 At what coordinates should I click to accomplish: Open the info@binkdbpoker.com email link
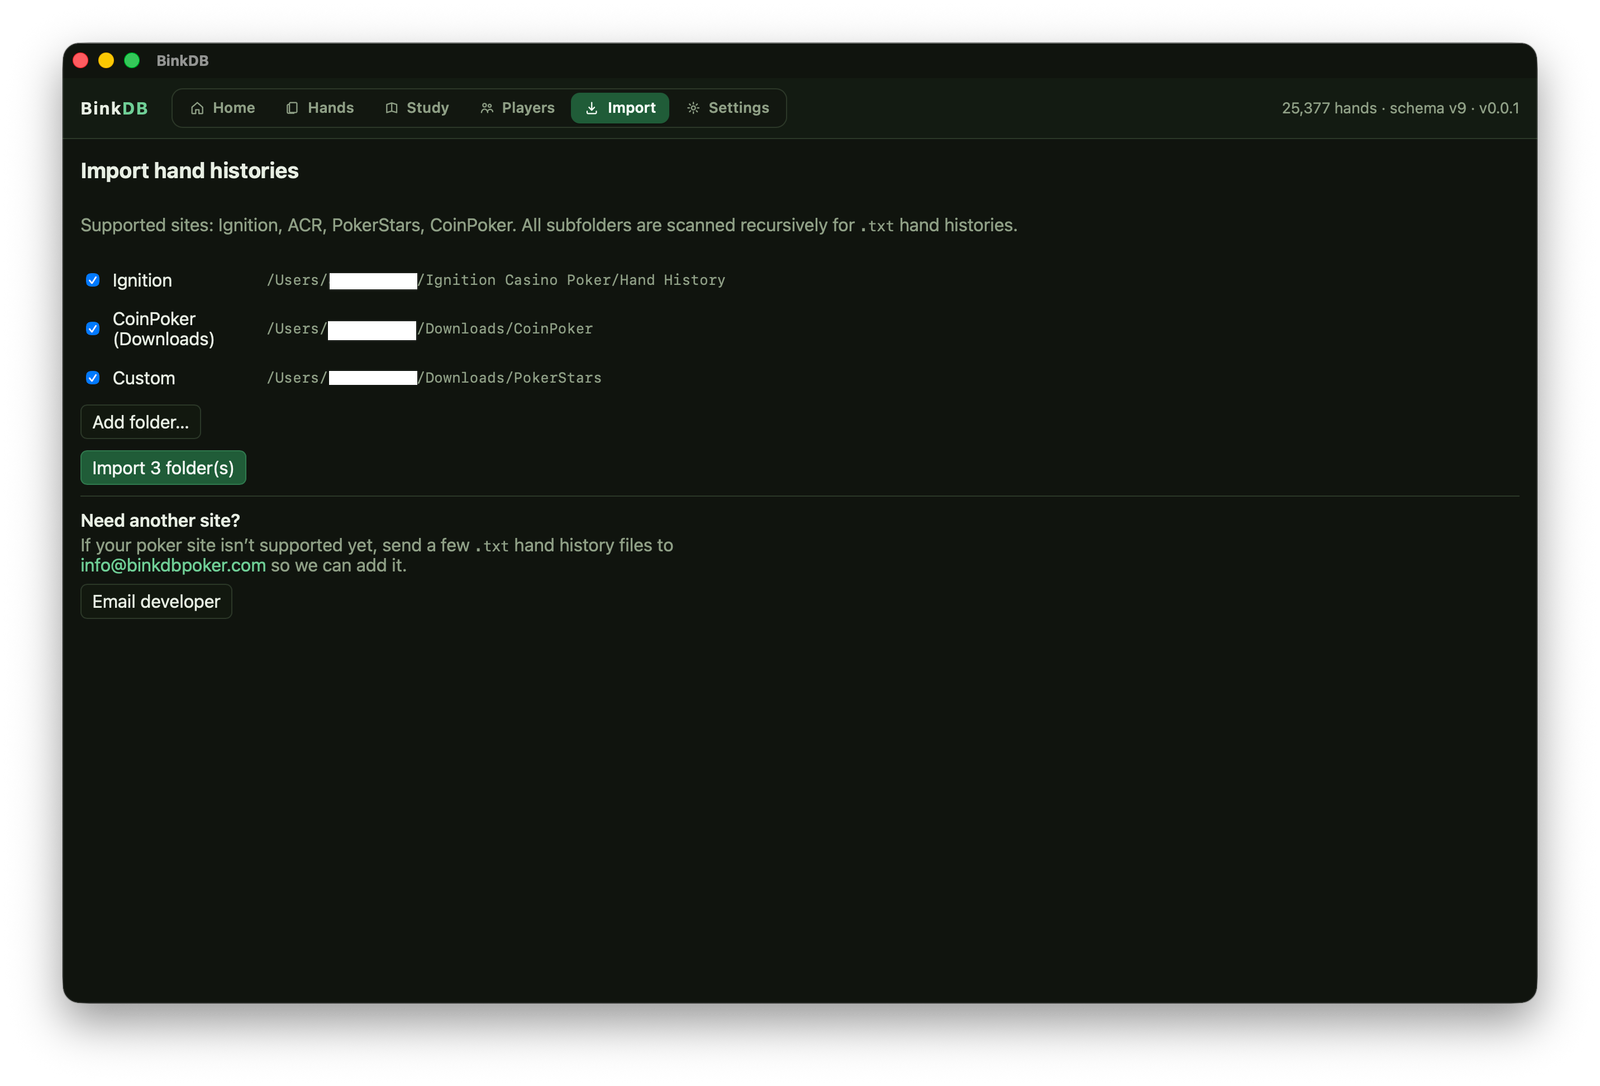[173, 565]
